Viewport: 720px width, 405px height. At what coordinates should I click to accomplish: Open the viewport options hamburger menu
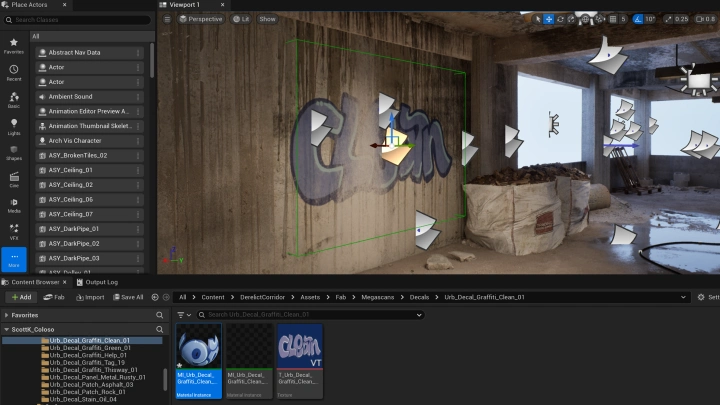[167, 19]
